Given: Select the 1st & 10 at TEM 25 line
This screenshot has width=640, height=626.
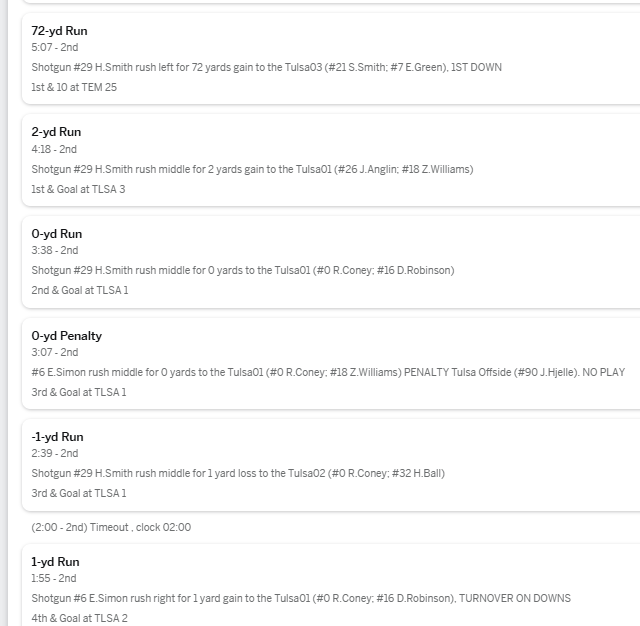Looking at the screenshot, I should pos(74,87).
